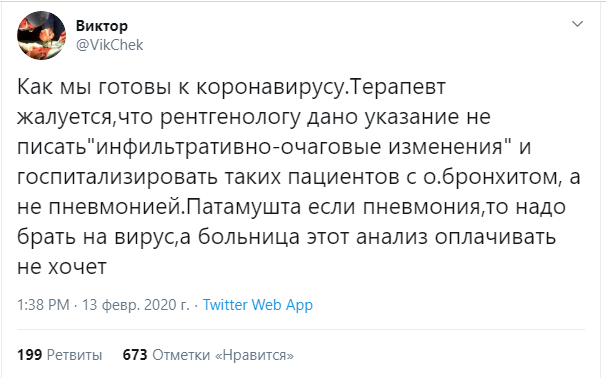The image size is (606, 378).
Task: Click the 199 retweet count number
Action: 29,355
